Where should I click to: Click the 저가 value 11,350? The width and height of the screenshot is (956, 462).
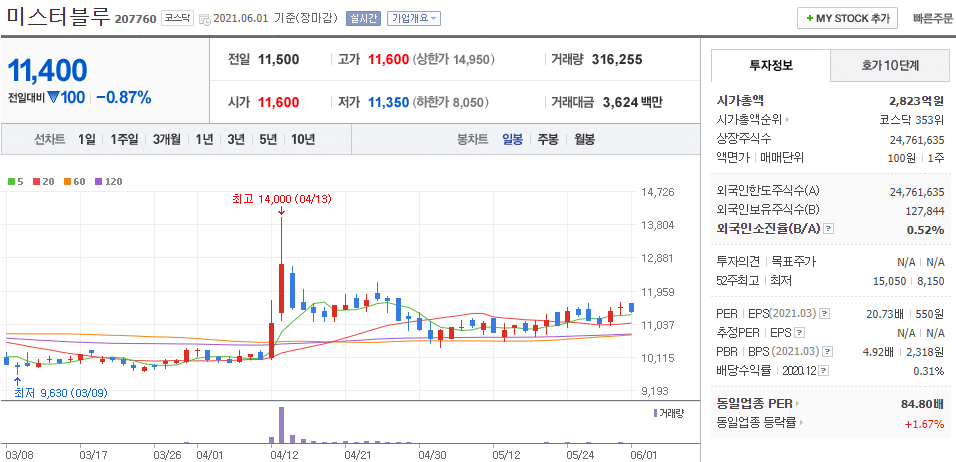(x=388, y=102)
